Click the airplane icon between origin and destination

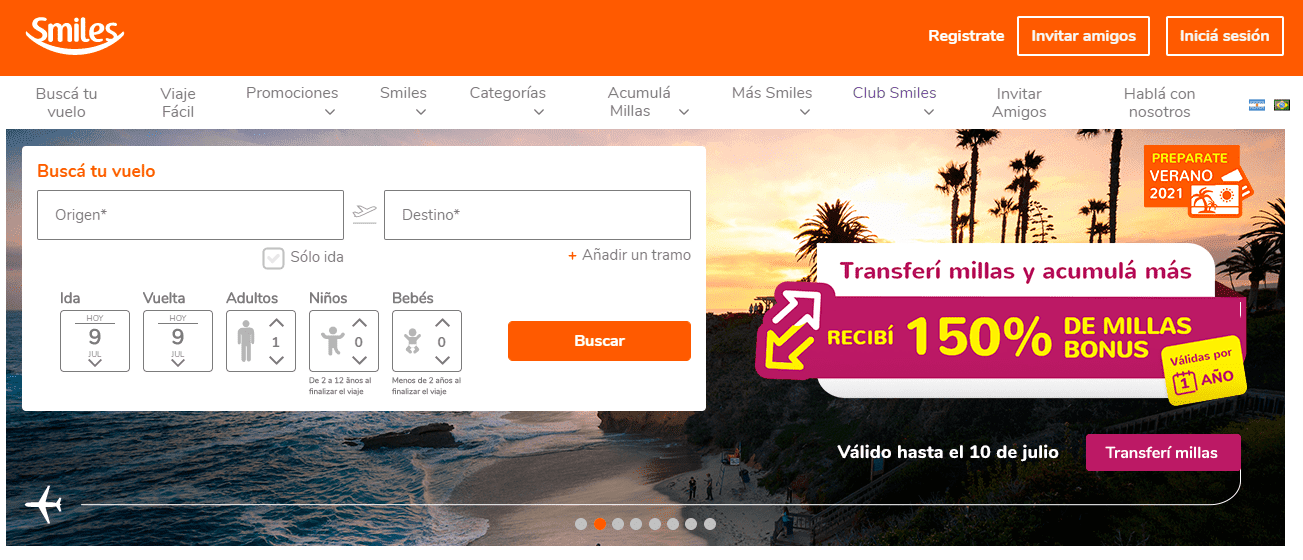(x=364, y=214)
